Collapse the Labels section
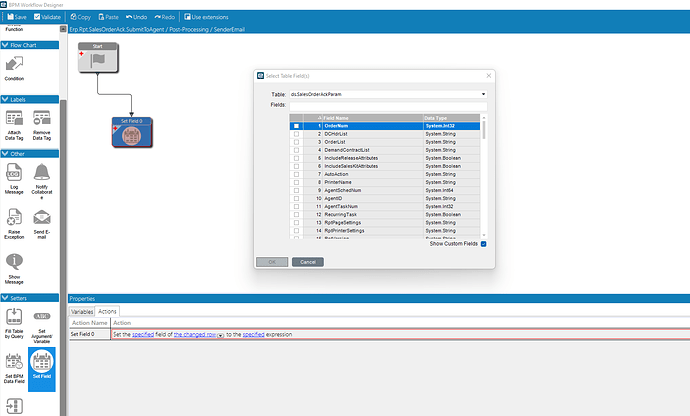Screen dimensions: 690x416 (5, 99)
